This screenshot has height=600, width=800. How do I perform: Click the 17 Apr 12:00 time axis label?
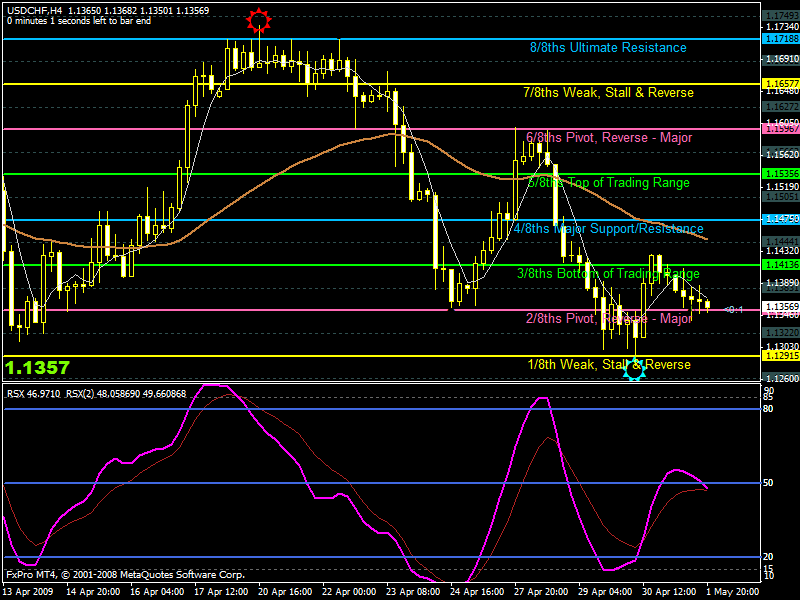tap(221, 592)
